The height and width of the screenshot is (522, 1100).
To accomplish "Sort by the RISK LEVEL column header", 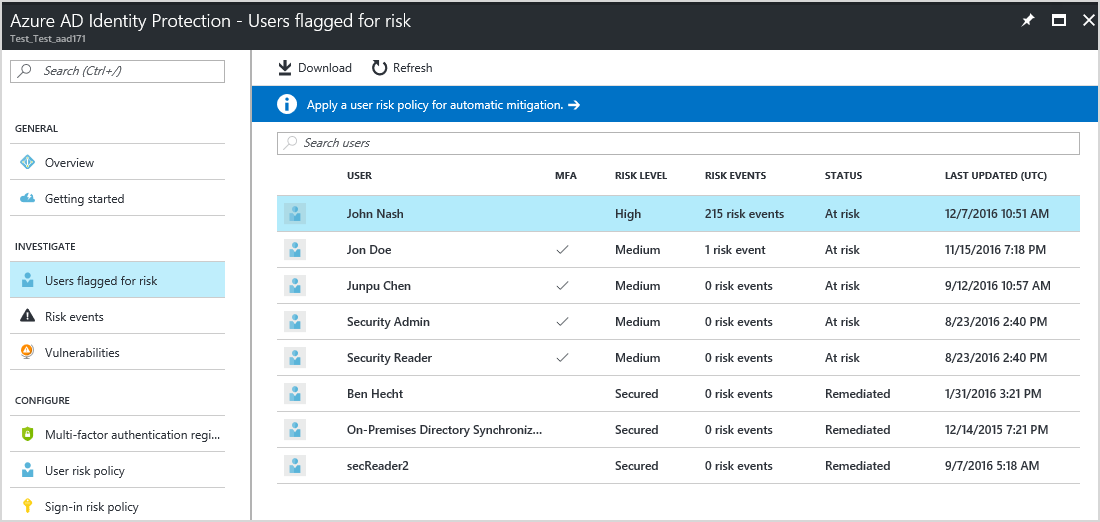I will click(641, 176).
